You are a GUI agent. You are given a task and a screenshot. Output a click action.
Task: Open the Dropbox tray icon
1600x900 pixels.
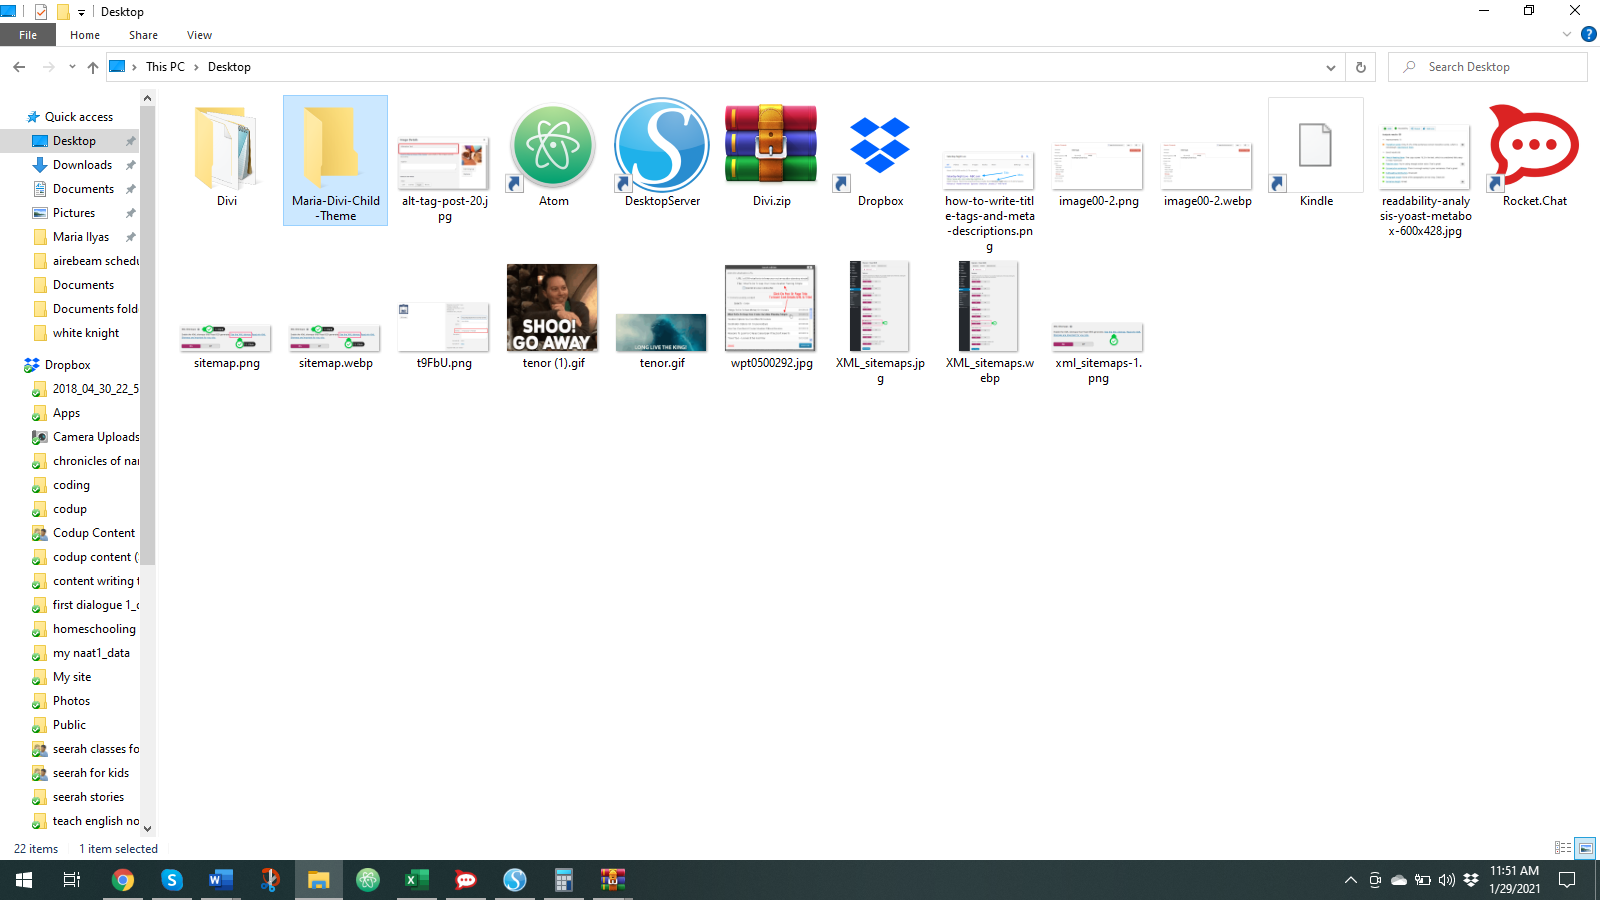pos(1470,880)
